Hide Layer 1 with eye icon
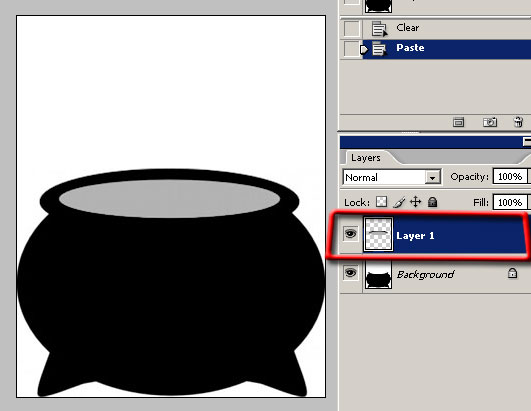 (x=351, y=234)
